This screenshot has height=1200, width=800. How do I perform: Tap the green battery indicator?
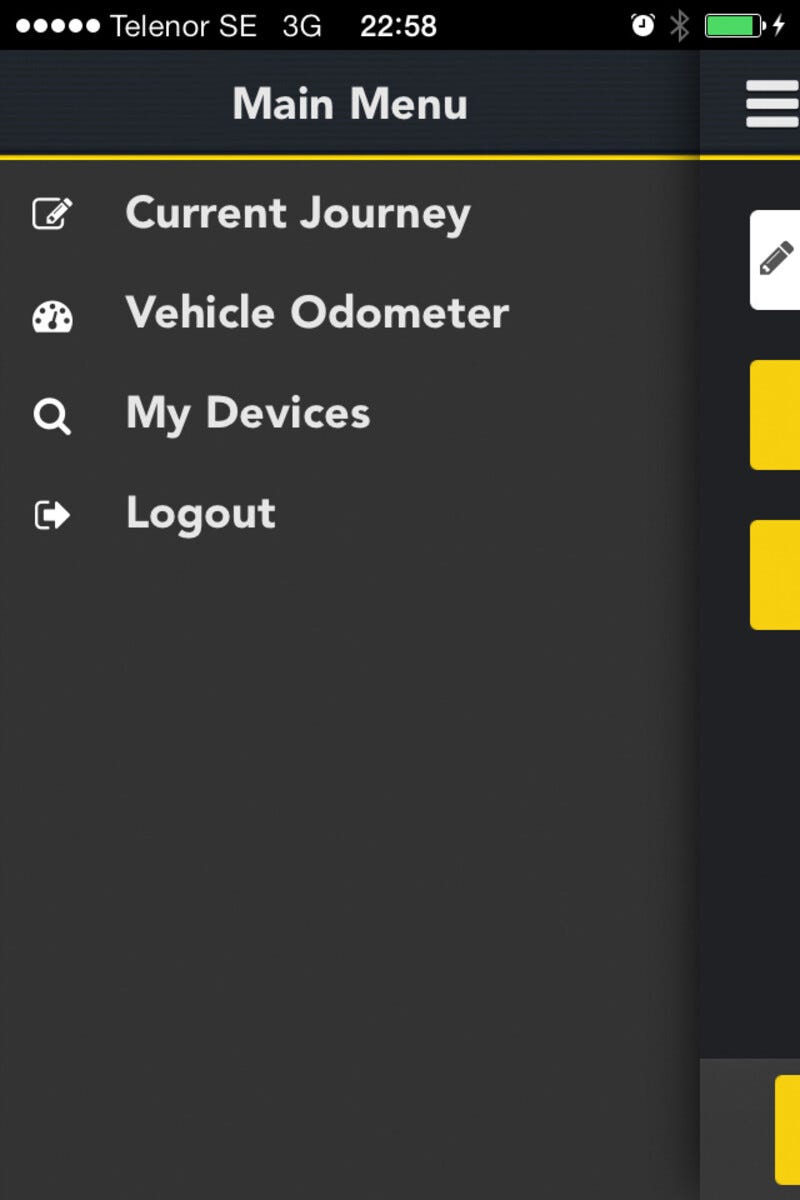pos(735,25)
